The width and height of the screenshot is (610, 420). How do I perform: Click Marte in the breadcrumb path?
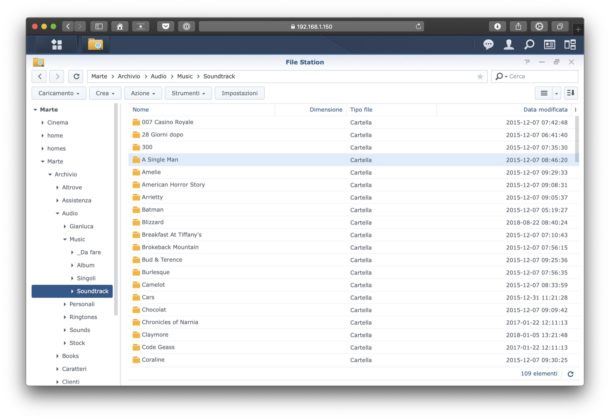pyautogui.click(x=99, y=76)
